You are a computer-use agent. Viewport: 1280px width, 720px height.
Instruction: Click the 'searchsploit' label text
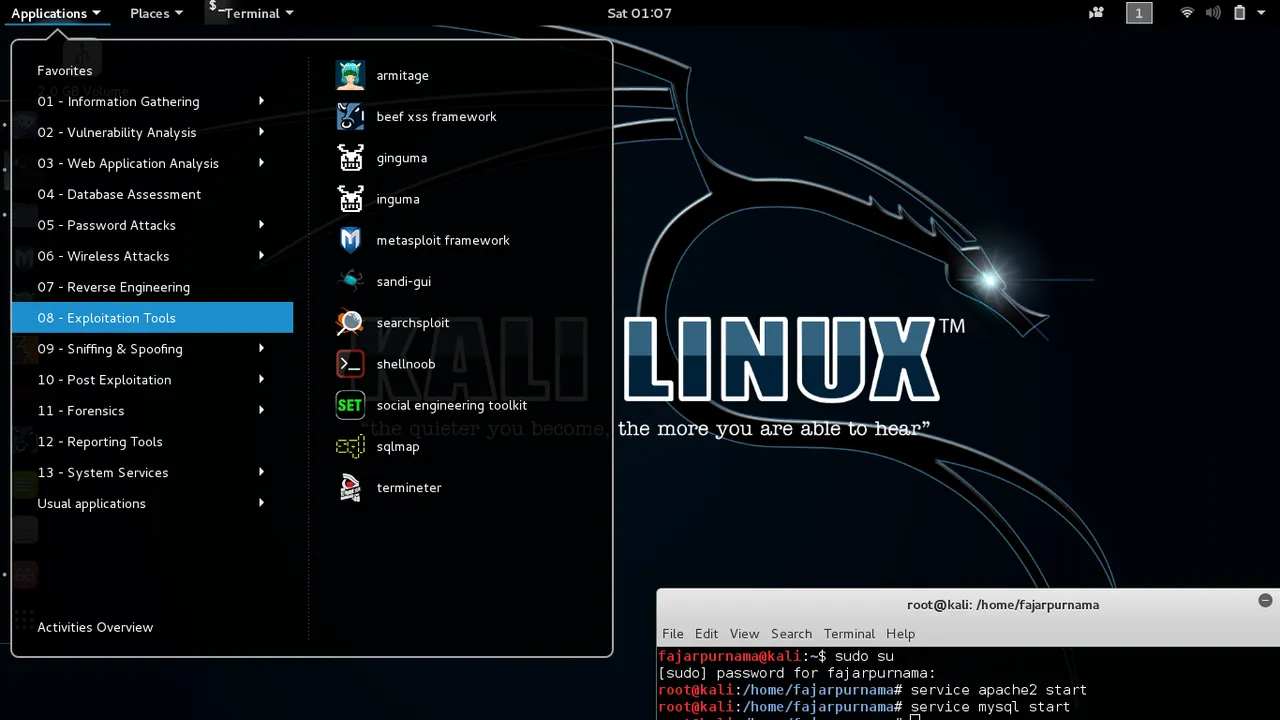[412, 323]
